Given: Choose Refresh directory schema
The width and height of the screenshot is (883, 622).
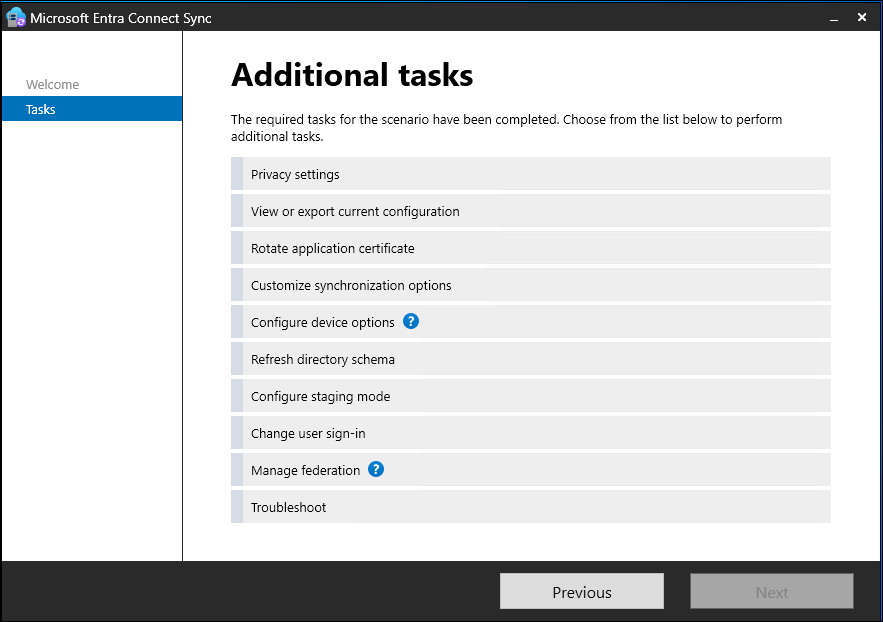Looking at the screenshot, I should pos(322,360).
